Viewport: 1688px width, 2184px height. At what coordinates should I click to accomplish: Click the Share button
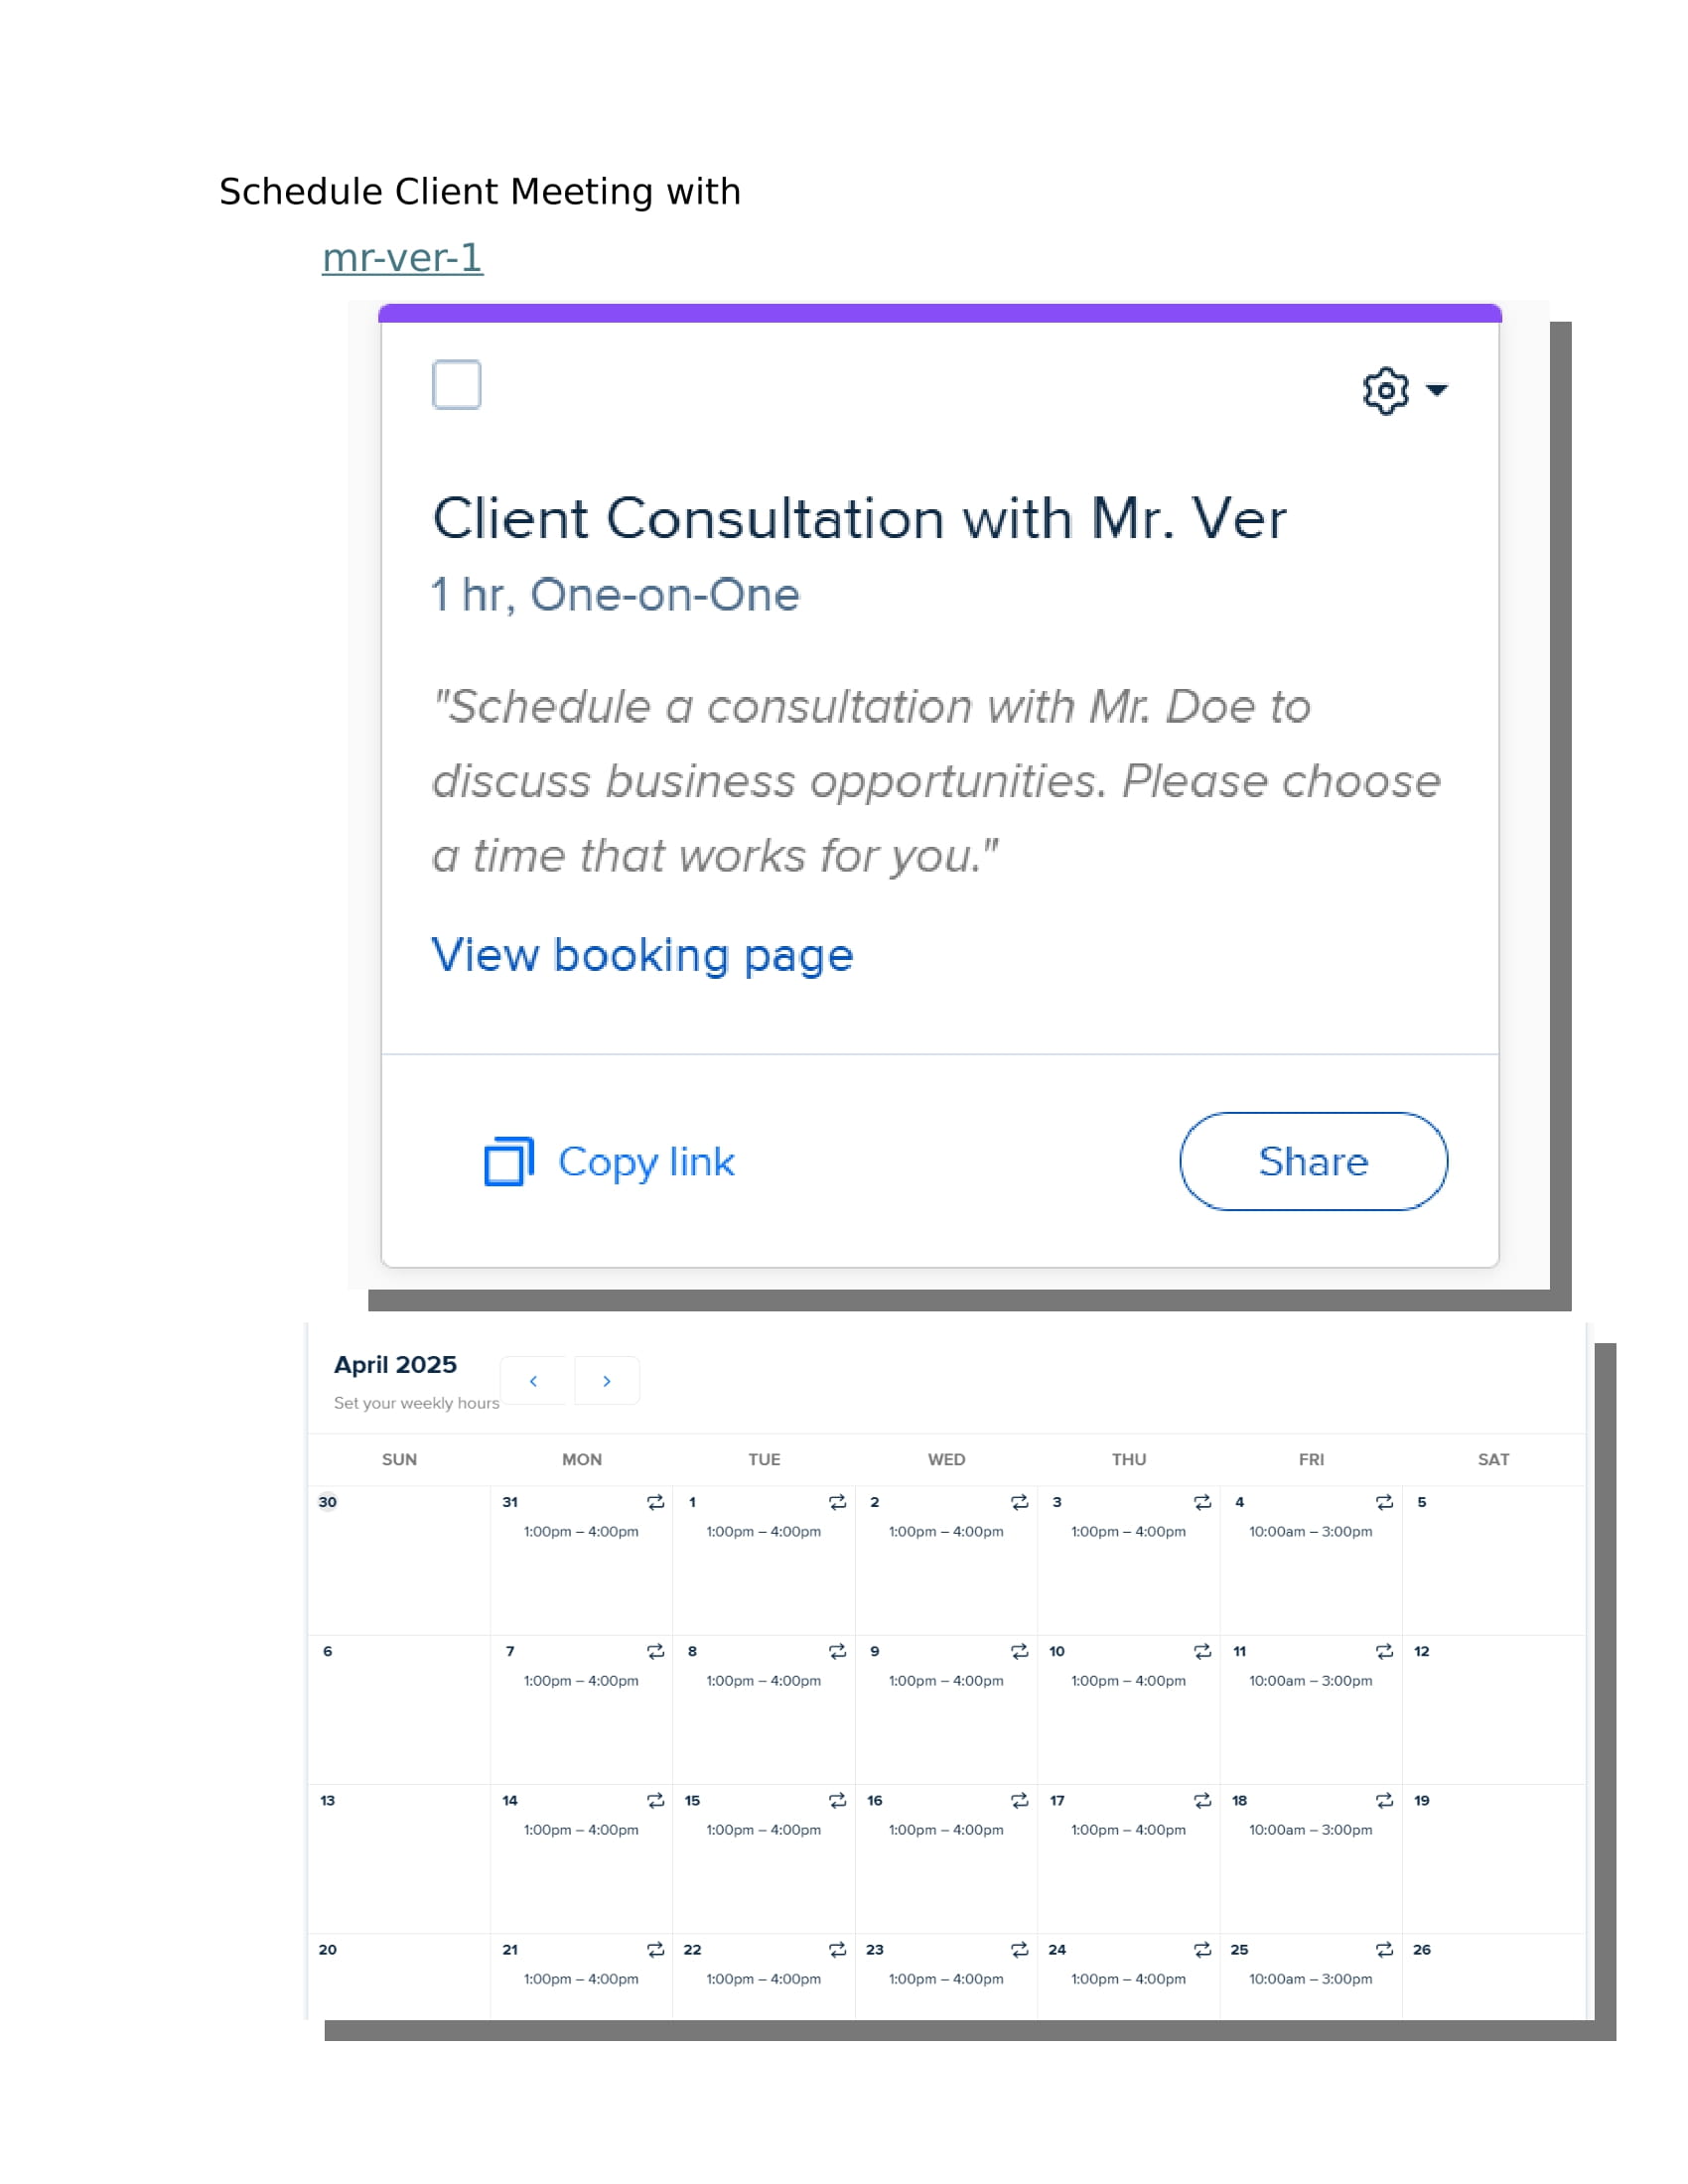(1313, 1161)
